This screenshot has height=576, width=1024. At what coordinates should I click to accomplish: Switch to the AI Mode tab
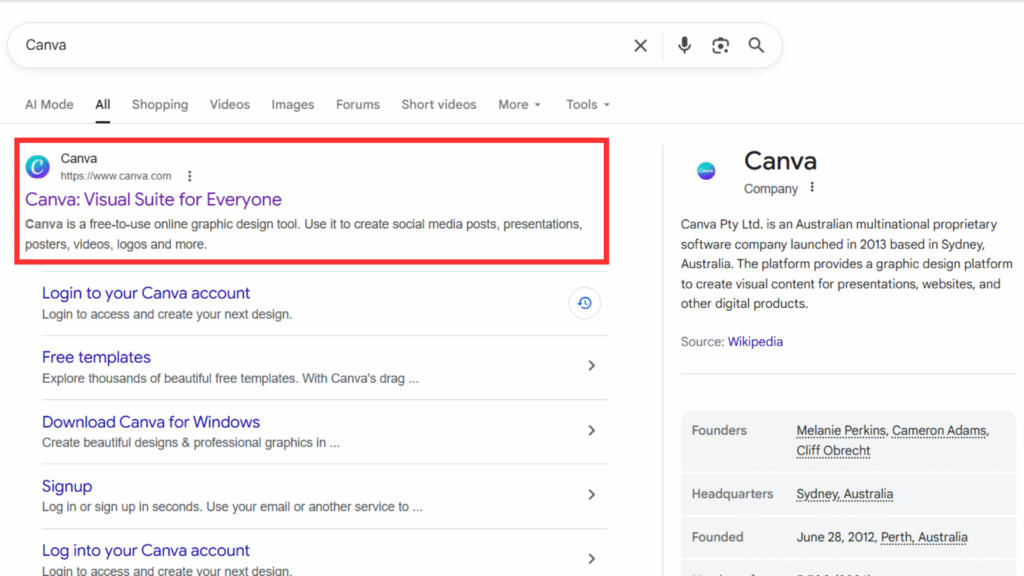(x=49, y=105)
